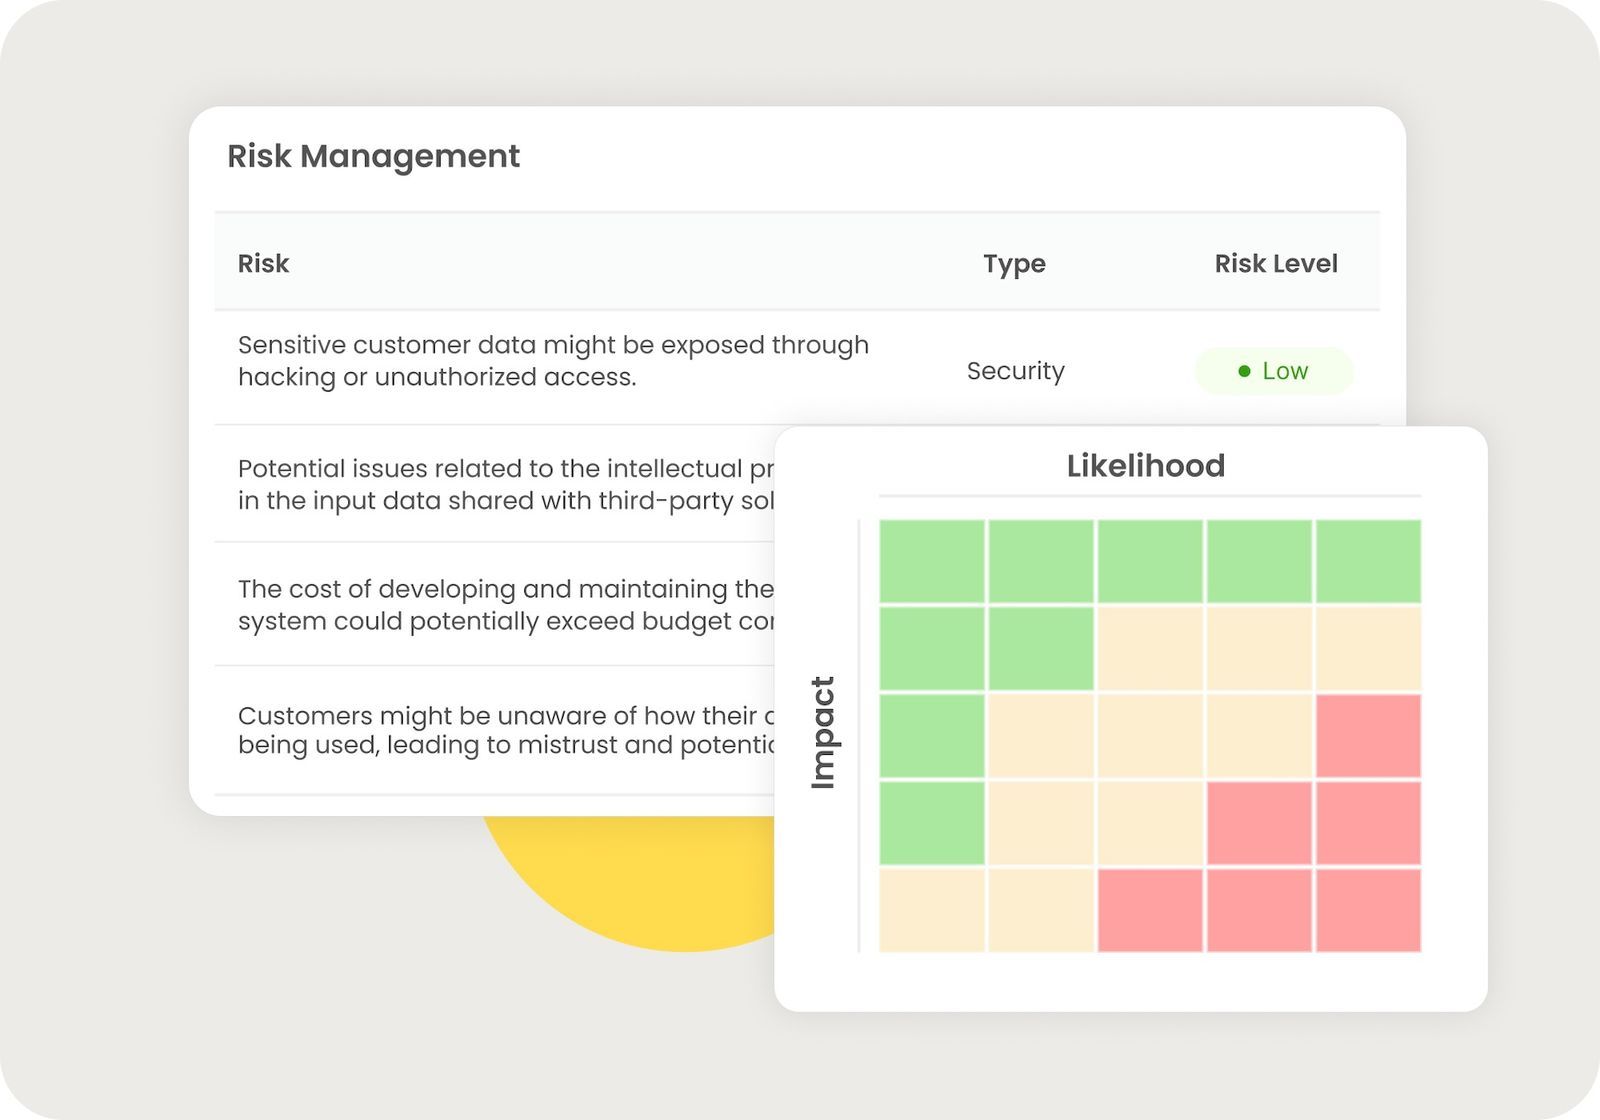Pick the first-row, third-column green heatmap cell
Viewport: 1600px width, 1120px height.
coord(1150,561)
